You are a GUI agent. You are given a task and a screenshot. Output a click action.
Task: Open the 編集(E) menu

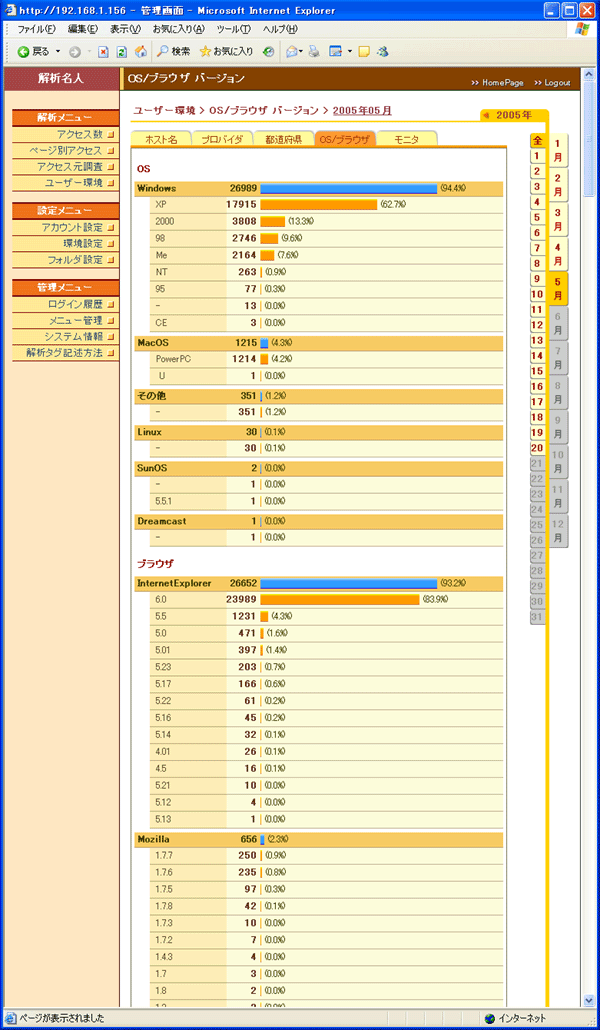(x=83, y=30)
